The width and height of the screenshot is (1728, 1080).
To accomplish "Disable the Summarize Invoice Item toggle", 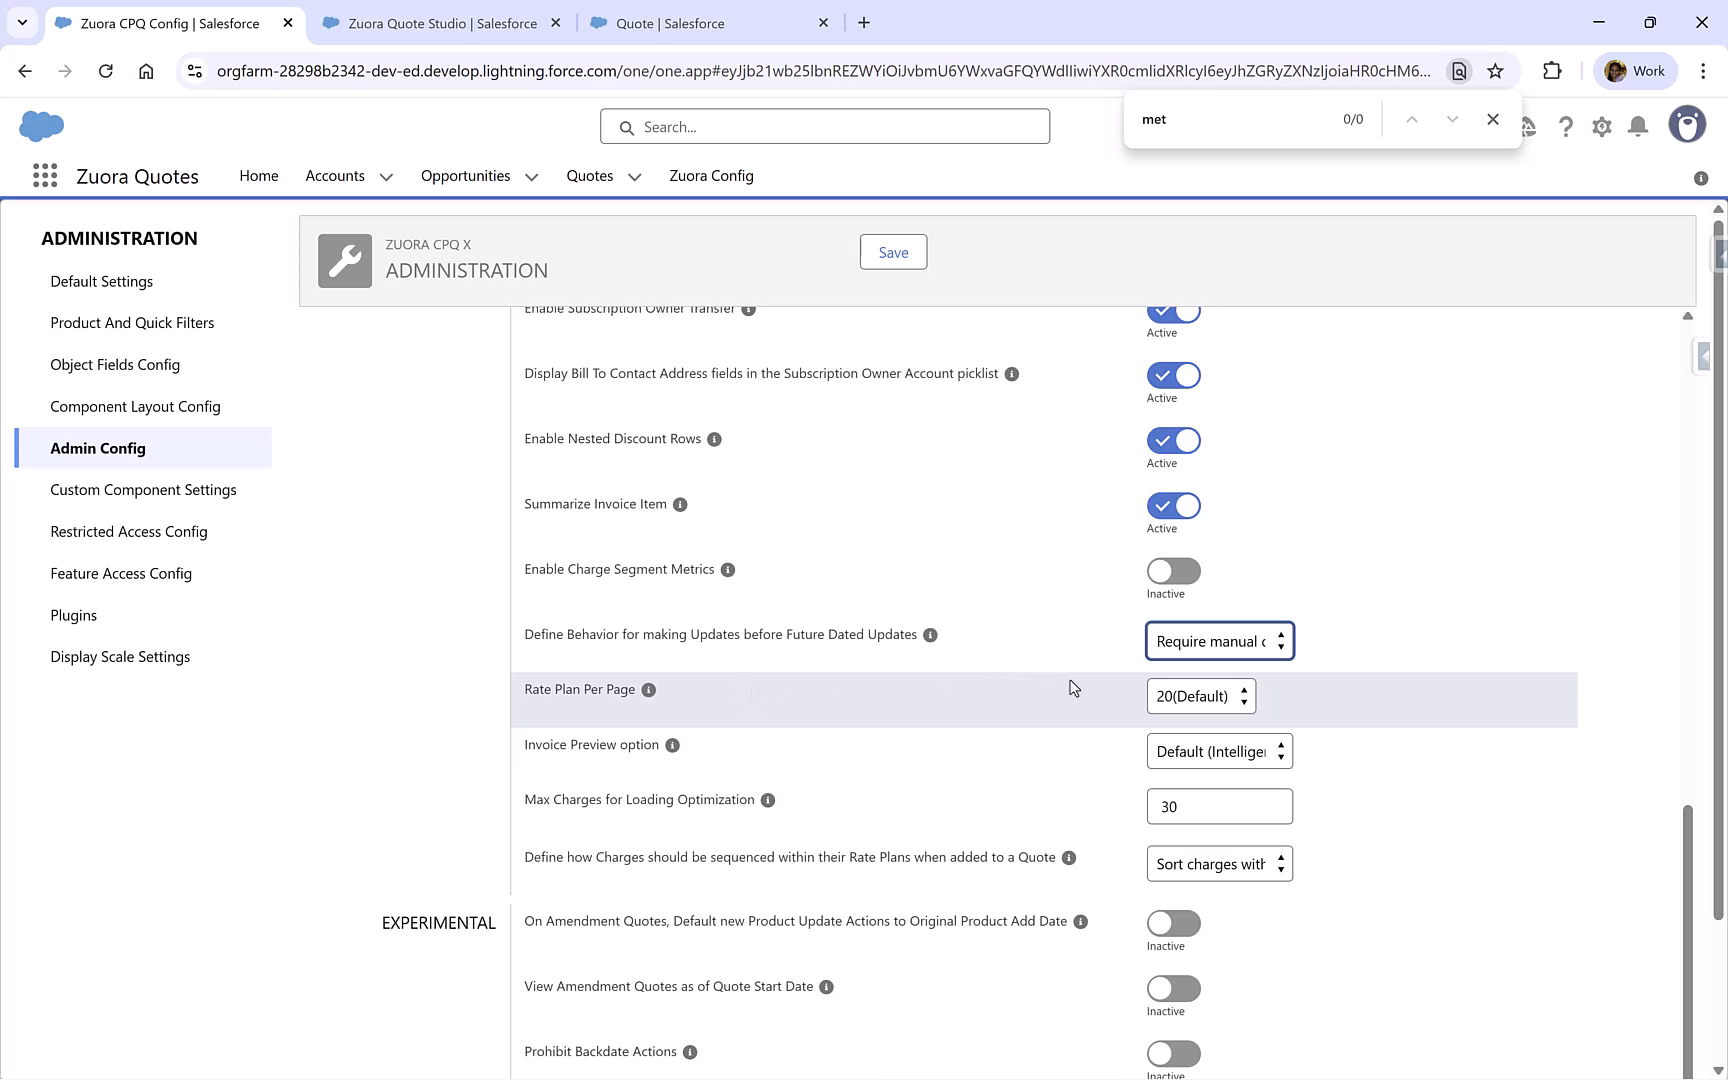I will click(1173, 505).
